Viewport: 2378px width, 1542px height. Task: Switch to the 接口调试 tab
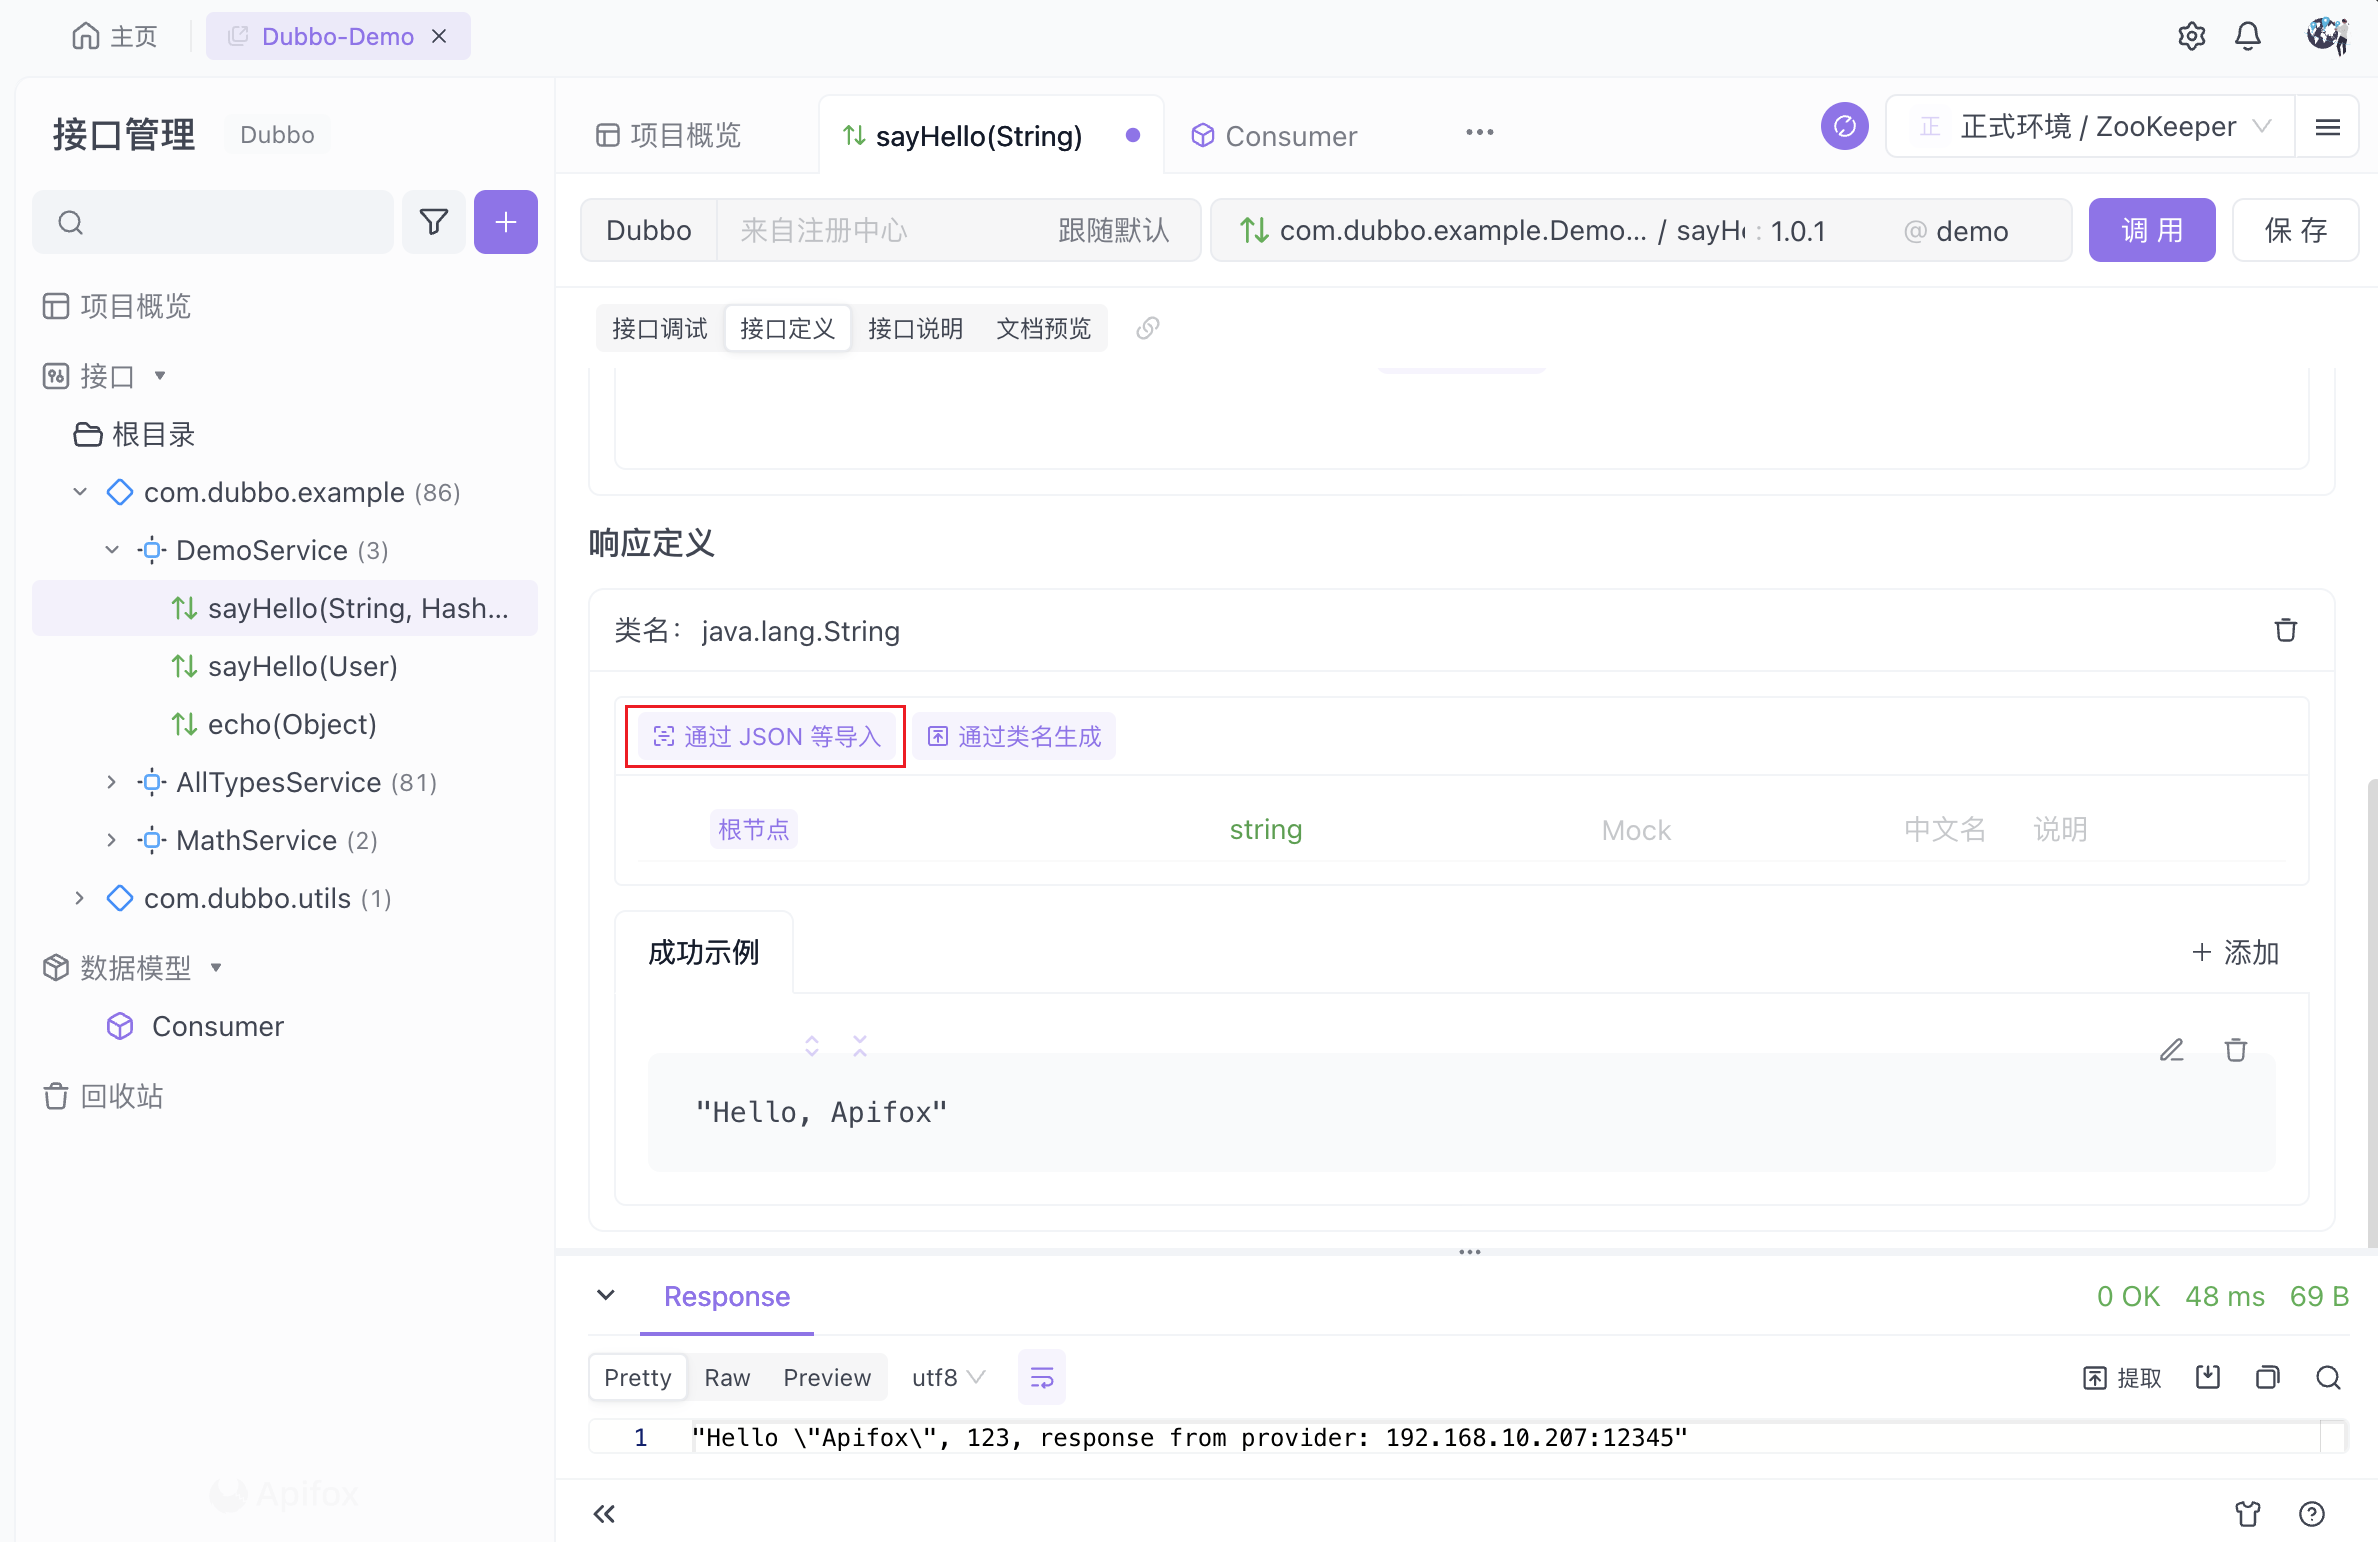[x=659, y=328]
